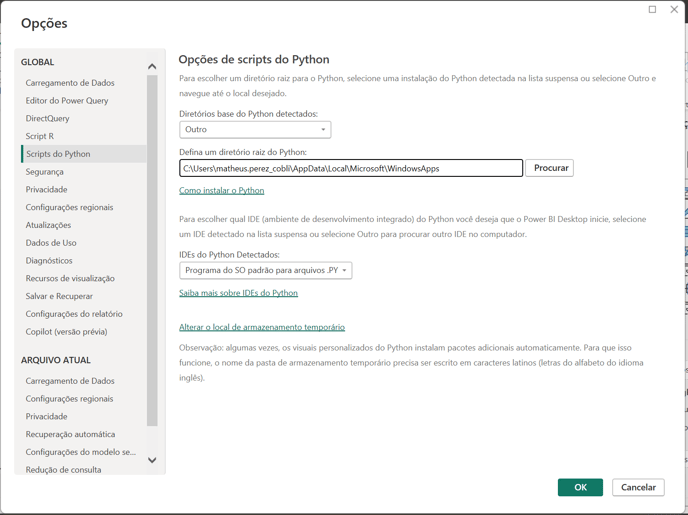Click sidebar scroll up arrow
The image size is (688, 515).
[x=152, y=66]
